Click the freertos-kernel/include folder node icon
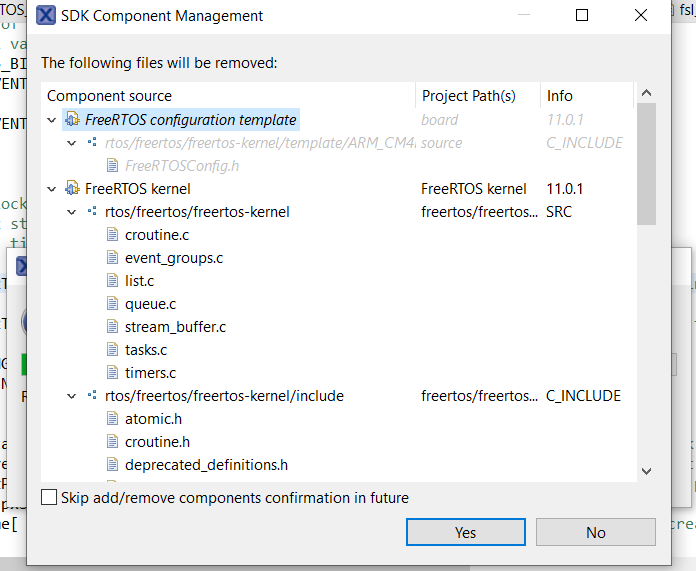 coord(92,396)
